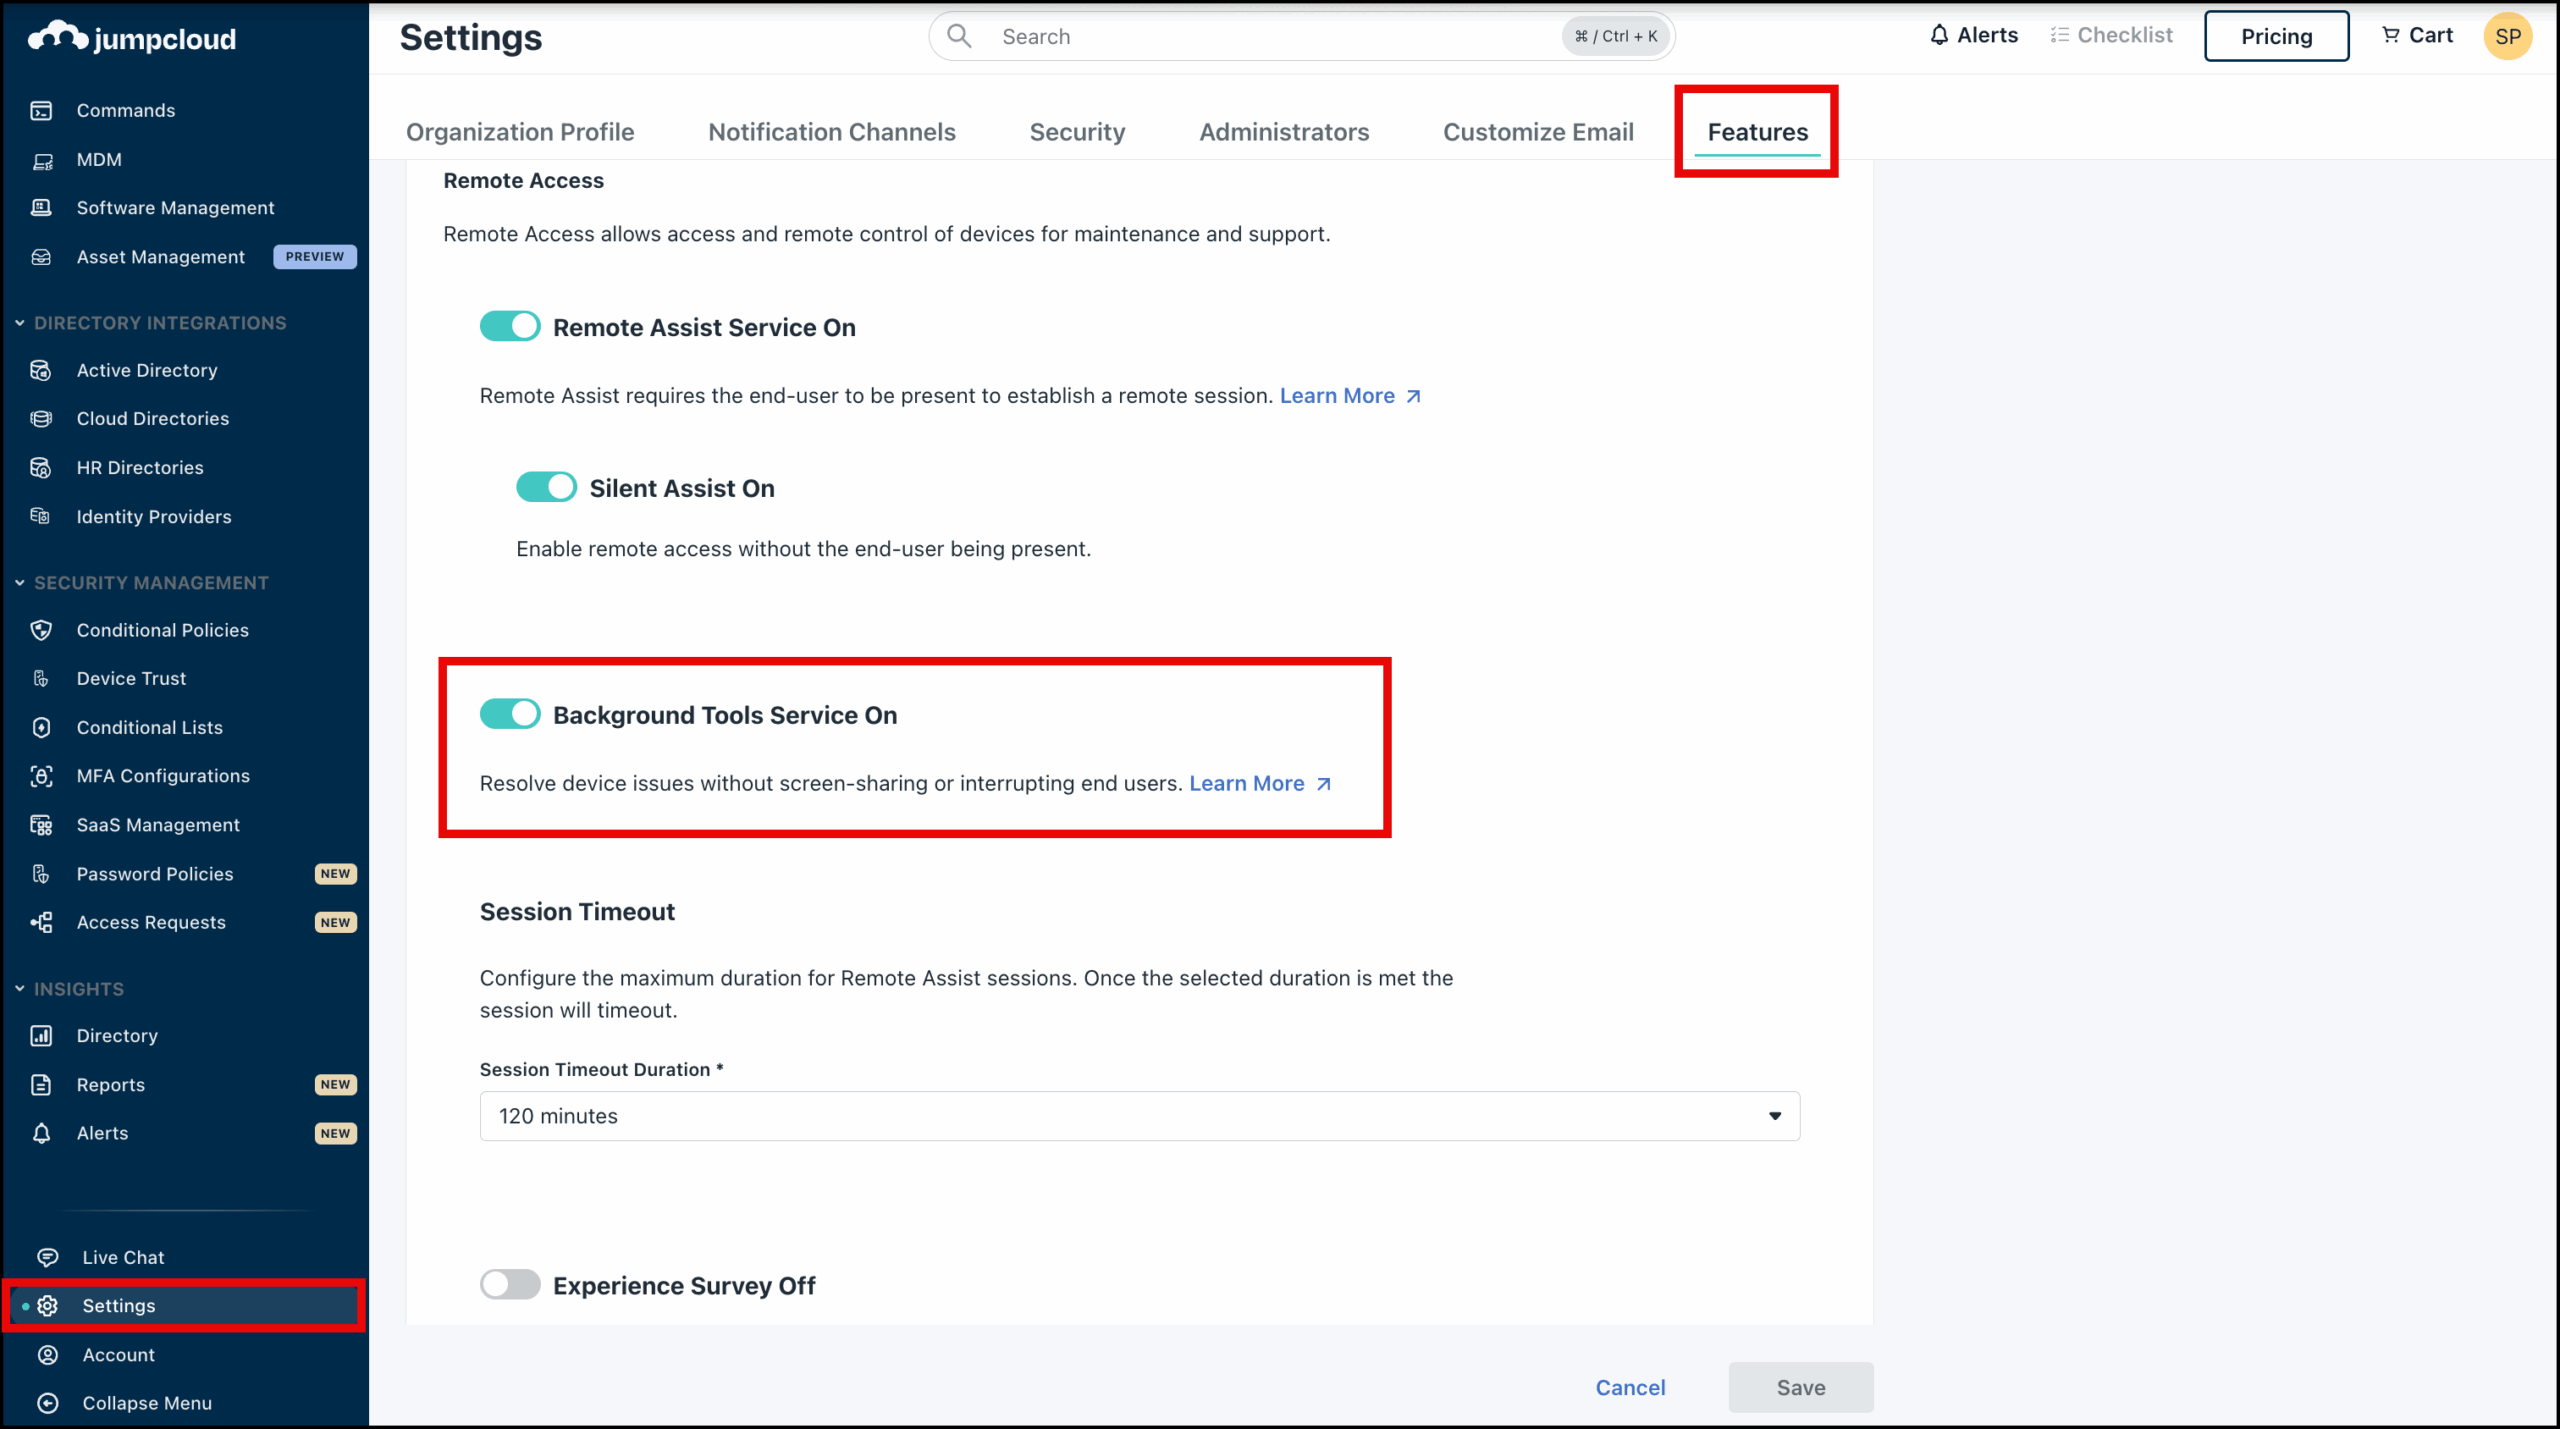Open Active Directory sidebar icon

[x=41, y=370]
